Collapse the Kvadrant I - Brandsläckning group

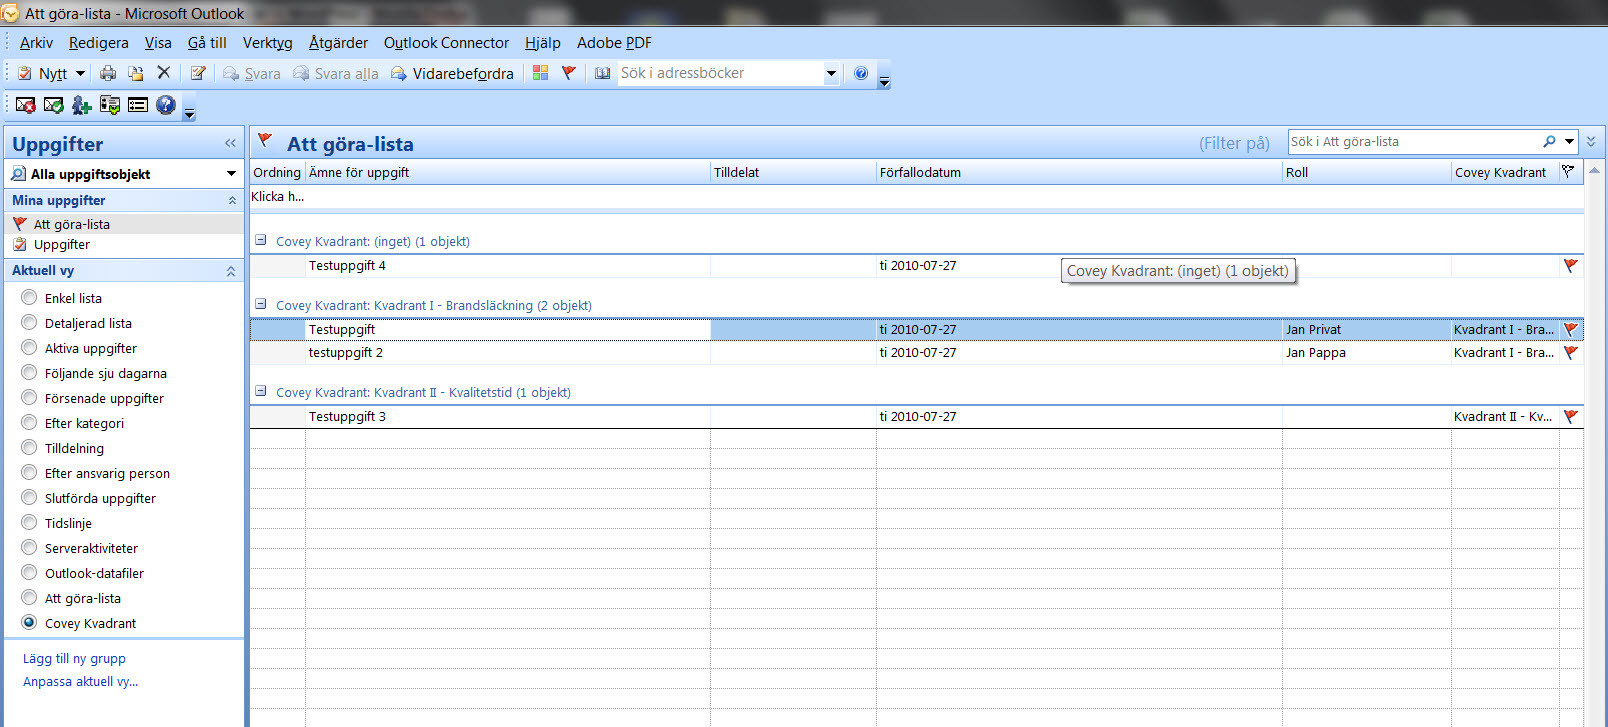261,305
